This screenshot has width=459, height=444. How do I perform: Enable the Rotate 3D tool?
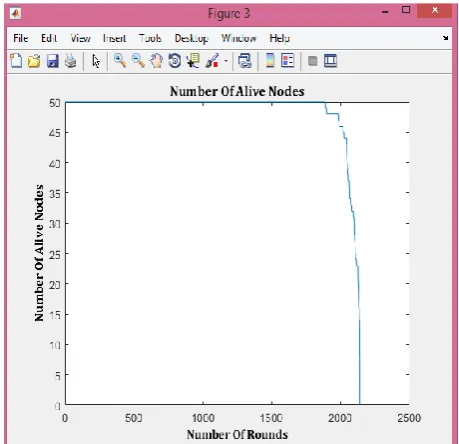[x=175, y=61]
